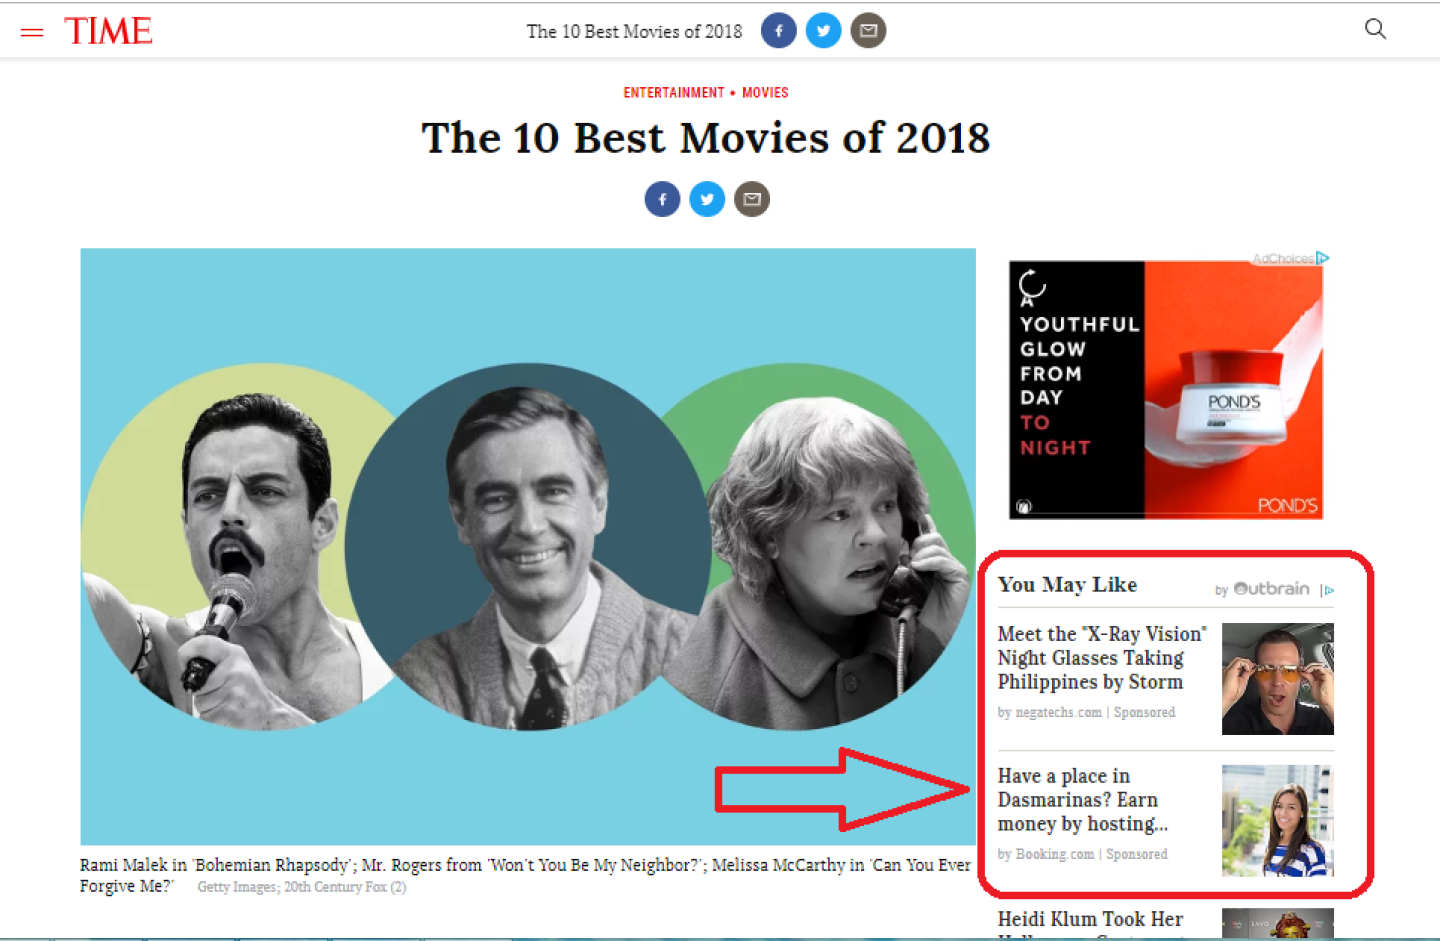Click the main hero image of three actors

[528, 546]
